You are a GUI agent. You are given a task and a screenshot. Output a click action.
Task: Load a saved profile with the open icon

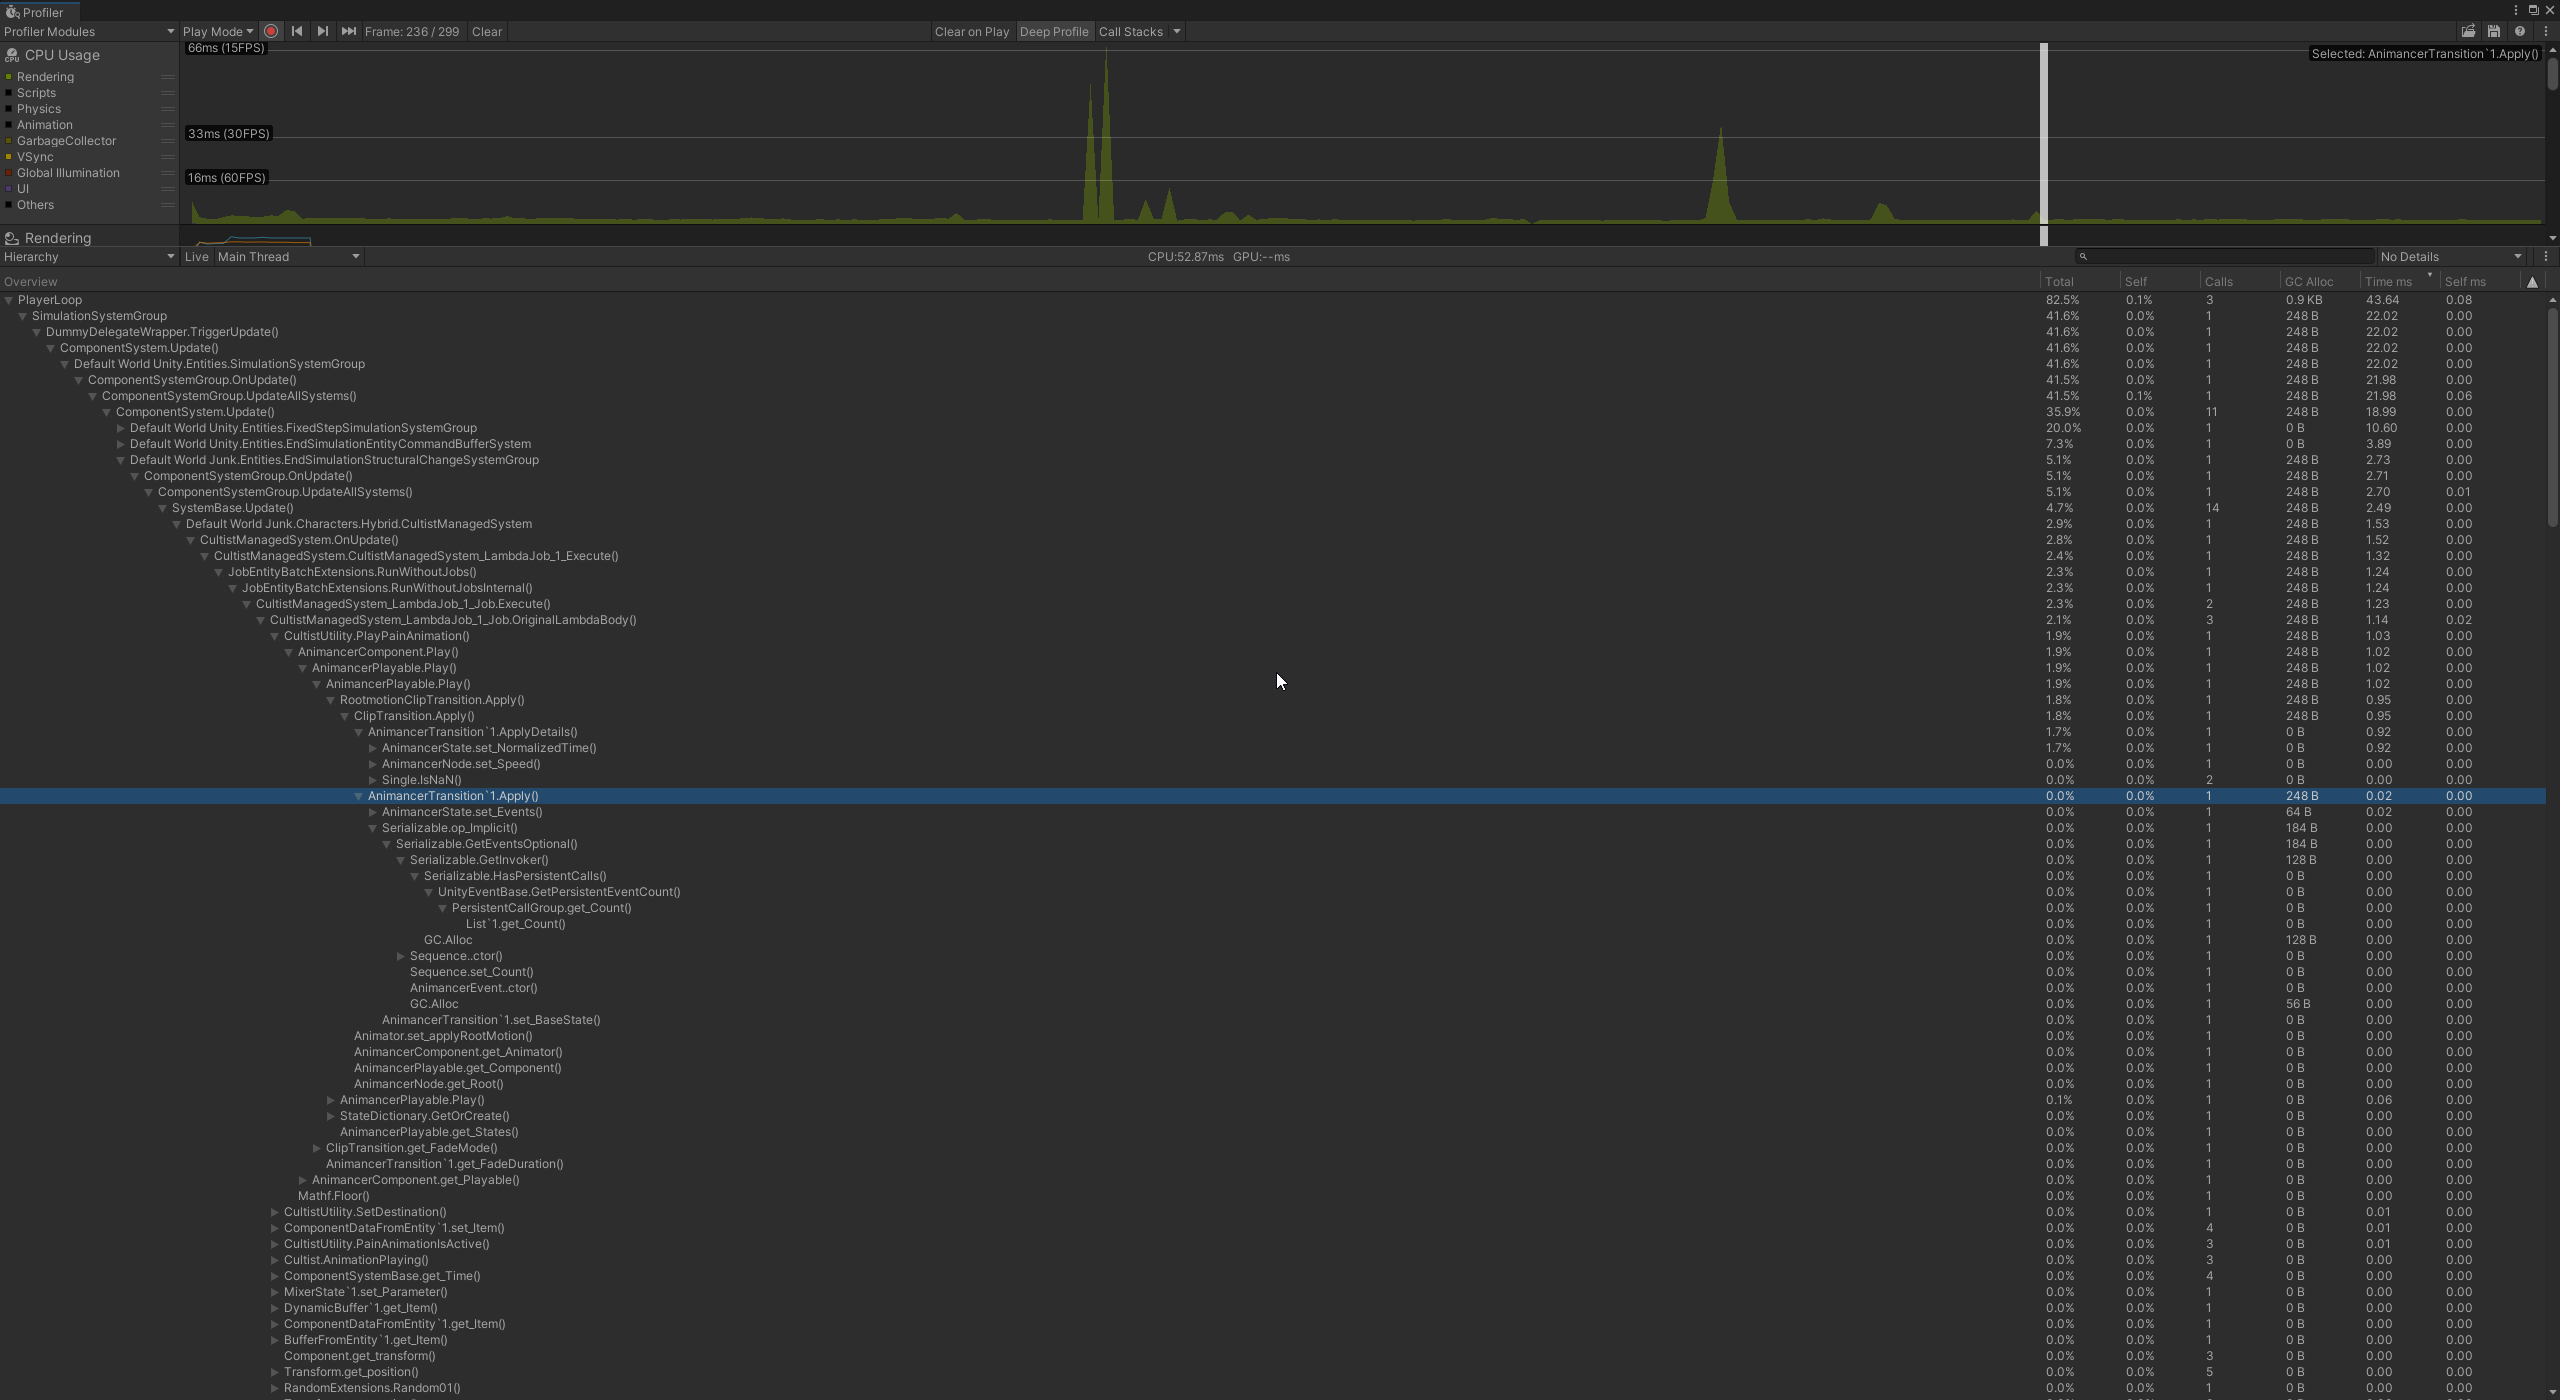tap(2468, 31)
